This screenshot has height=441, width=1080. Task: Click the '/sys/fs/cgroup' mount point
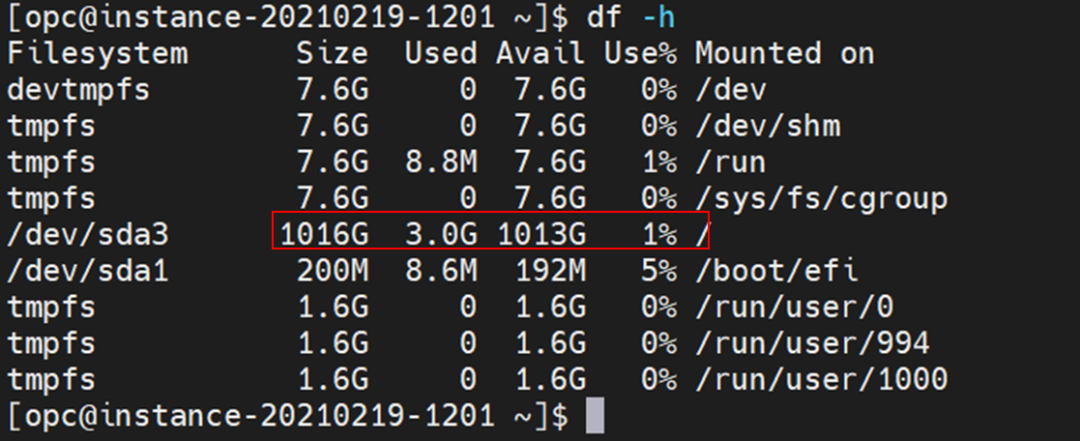coord(822,200)
